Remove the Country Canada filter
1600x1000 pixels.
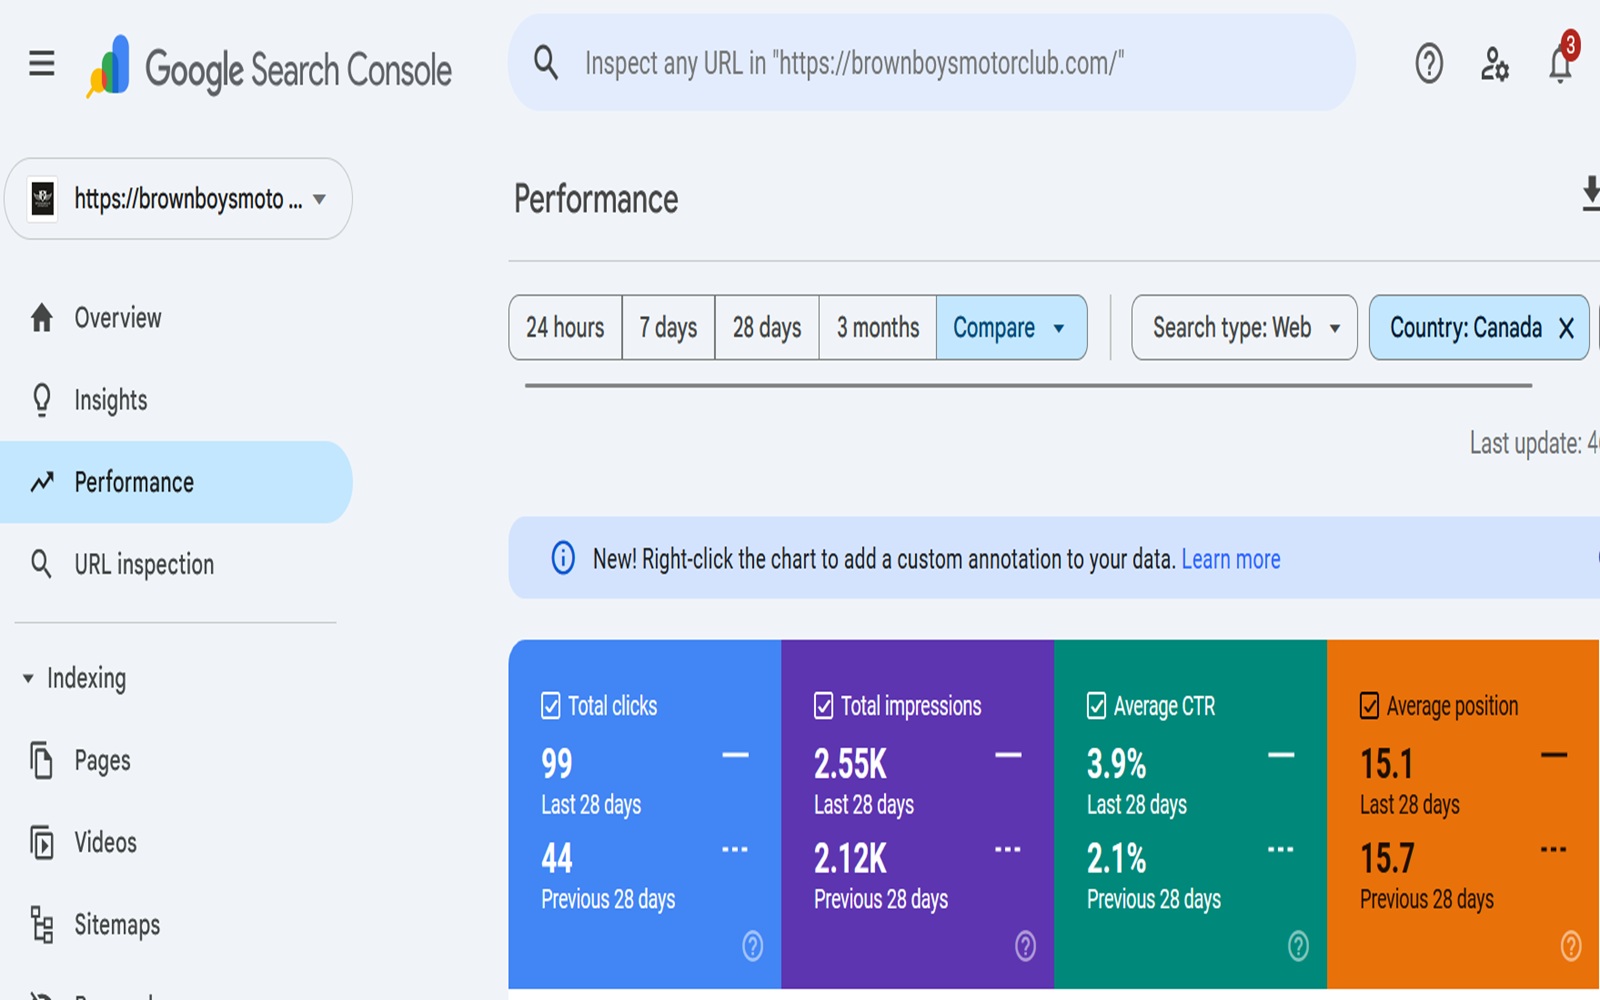[1566, 327]
